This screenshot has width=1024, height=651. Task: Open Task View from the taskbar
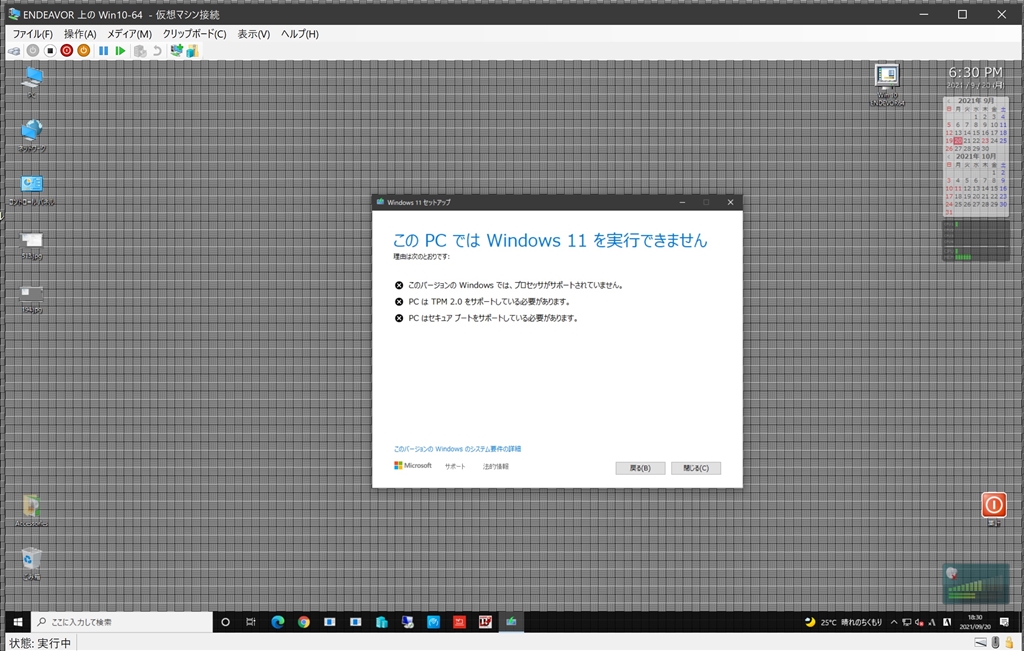[x=251, y=622]
